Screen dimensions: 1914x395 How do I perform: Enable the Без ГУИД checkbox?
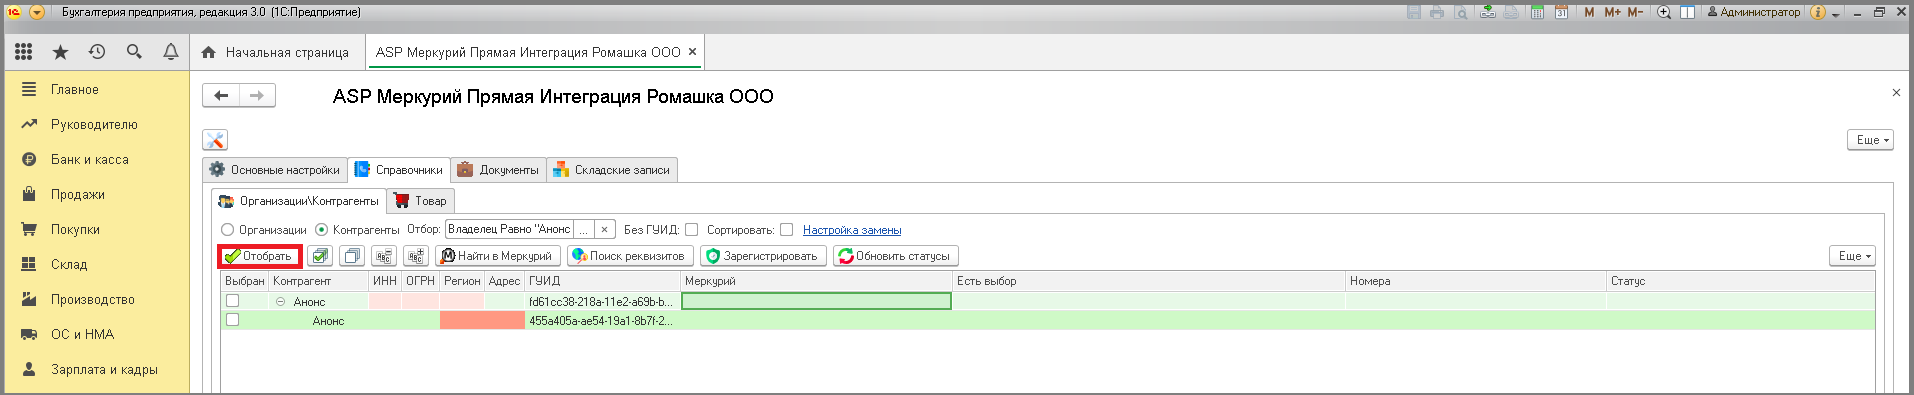click(x=691, y=230)
